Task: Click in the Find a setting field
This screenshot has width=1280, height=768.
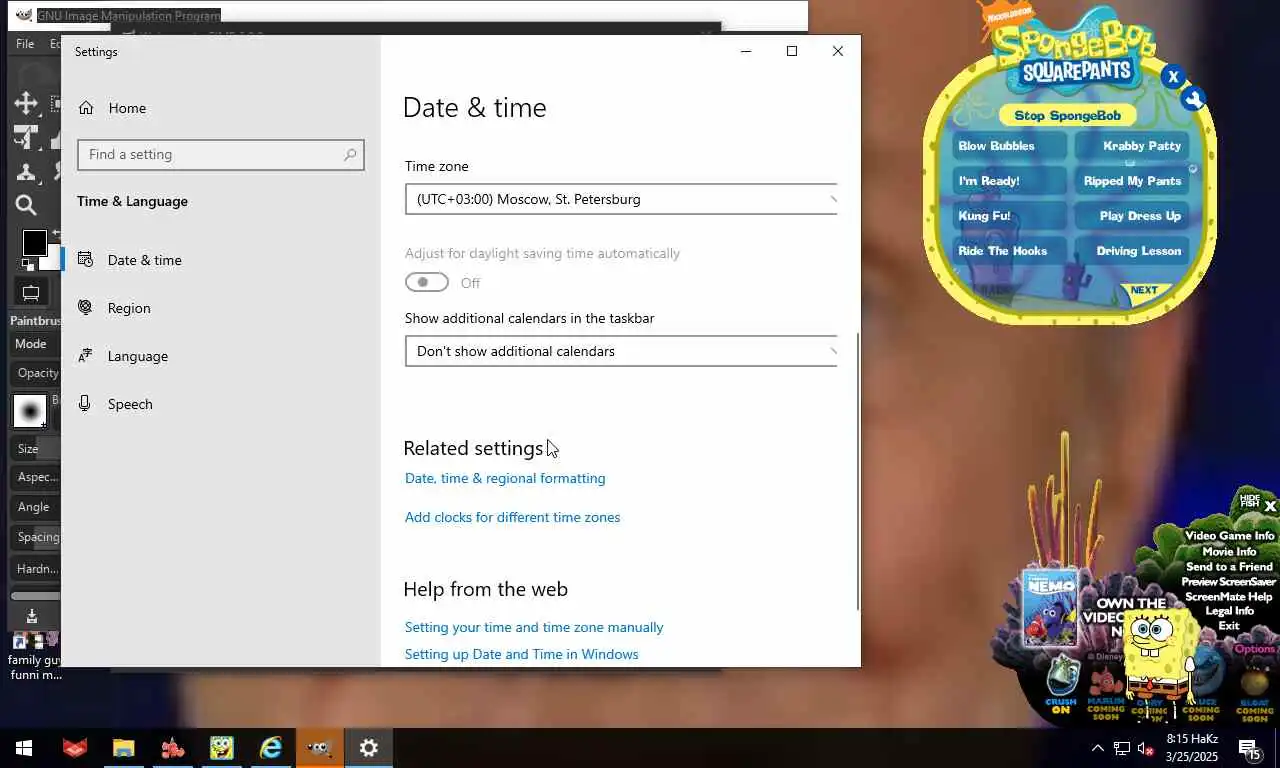Action: [x=221, y=155]
